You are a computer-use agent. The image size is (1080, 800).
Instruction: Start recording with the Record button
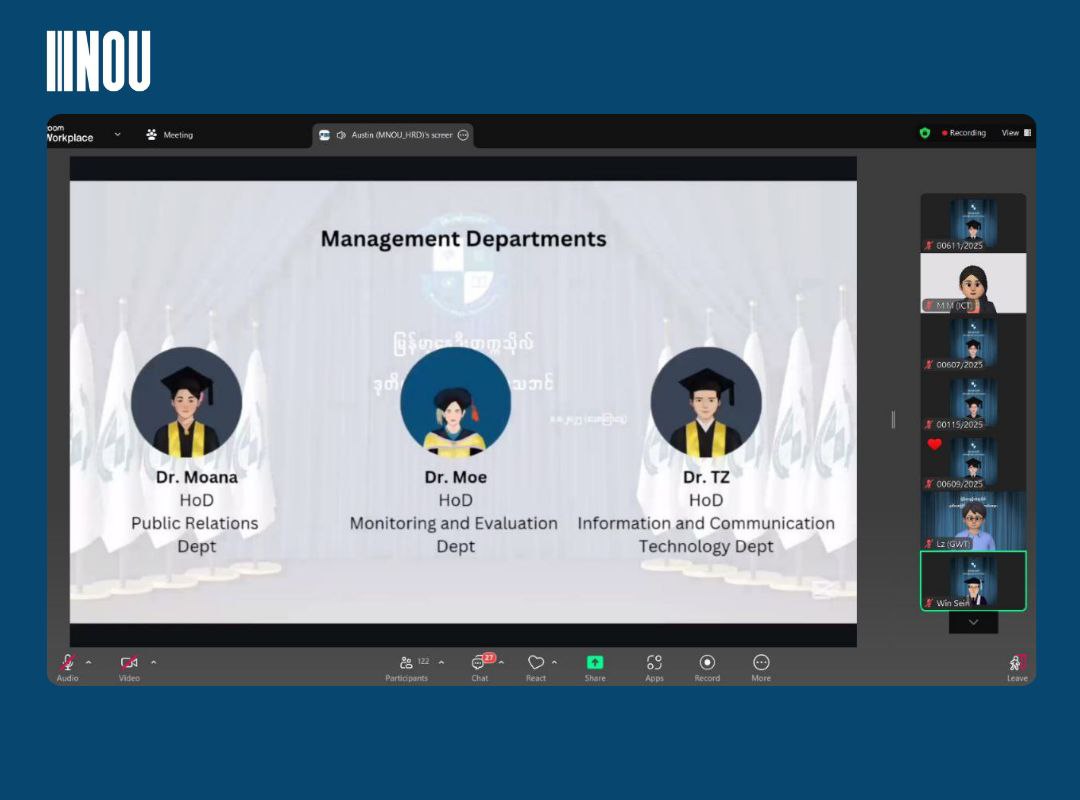(x=707, y=667)
